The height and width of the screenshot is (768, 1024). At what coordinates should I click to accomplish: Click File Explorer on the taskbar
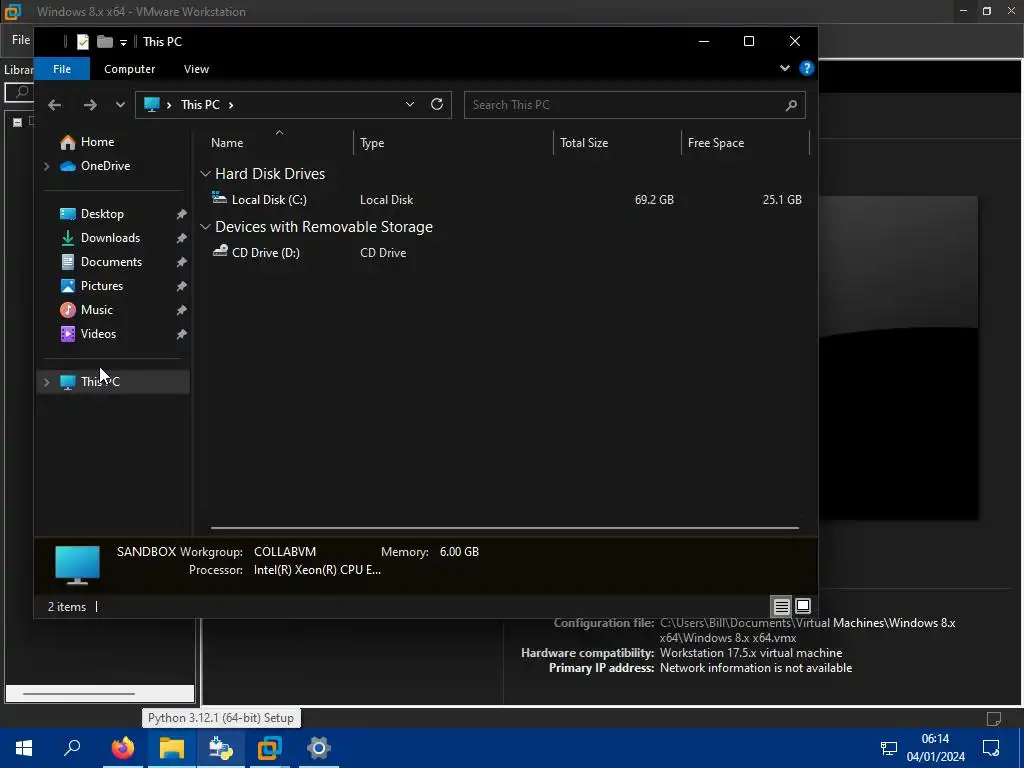171,748
